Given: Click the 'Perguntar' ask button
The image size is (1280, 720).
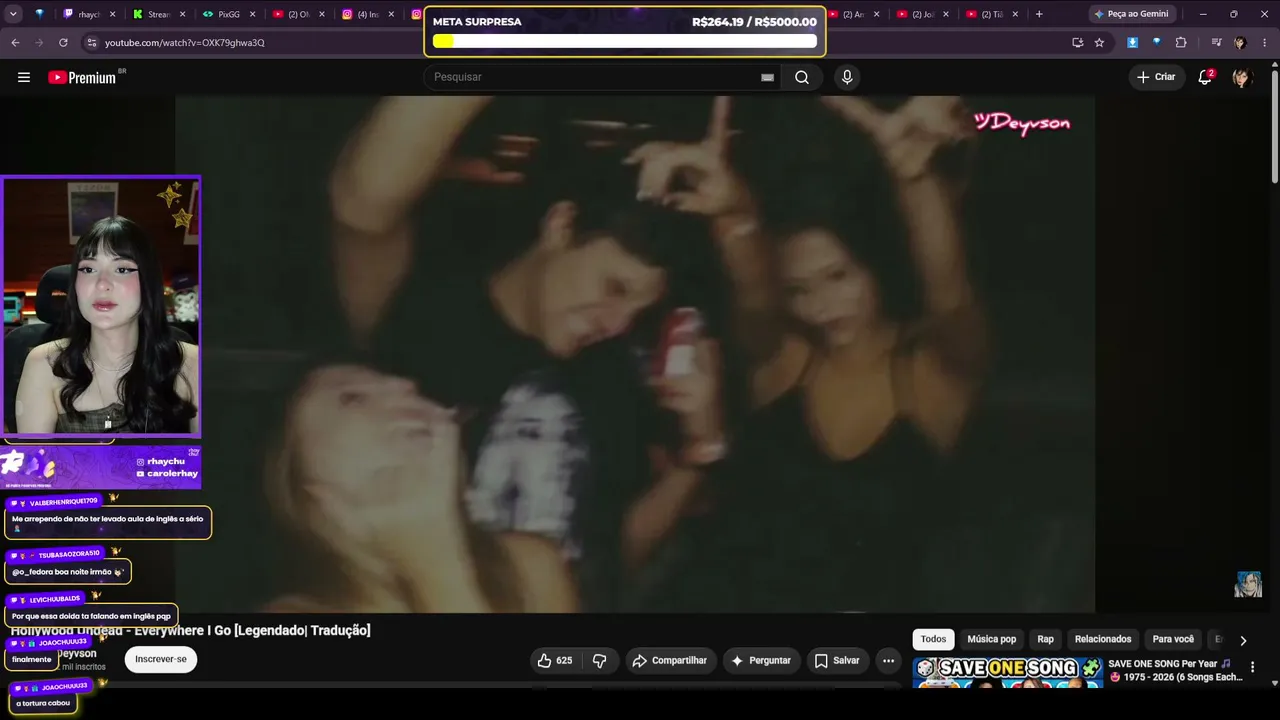Looking at the screenshot, I should click(761, 660).
